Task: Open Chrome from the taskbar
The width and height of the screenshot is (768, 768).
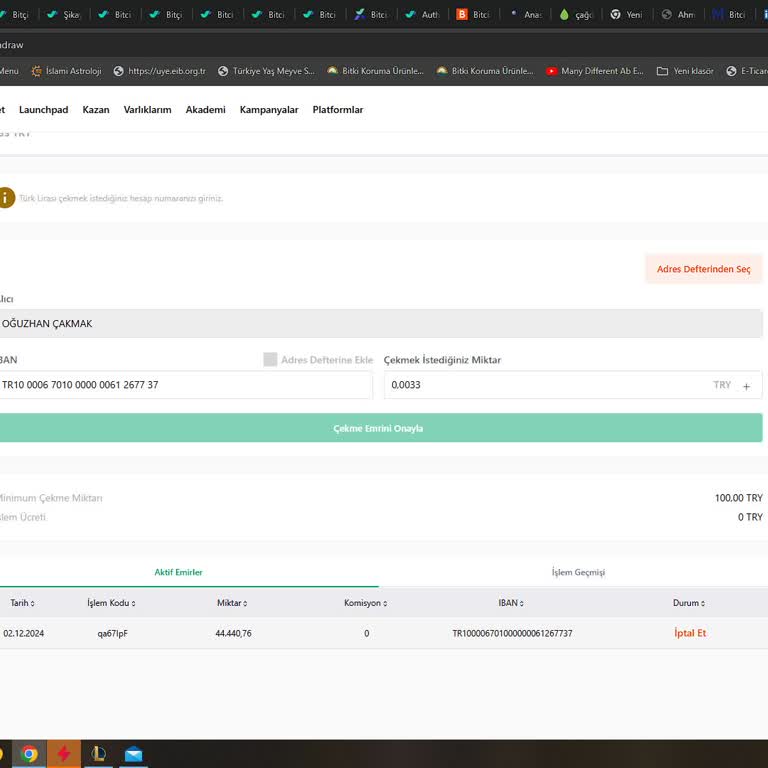Action: tap(29, 754)
